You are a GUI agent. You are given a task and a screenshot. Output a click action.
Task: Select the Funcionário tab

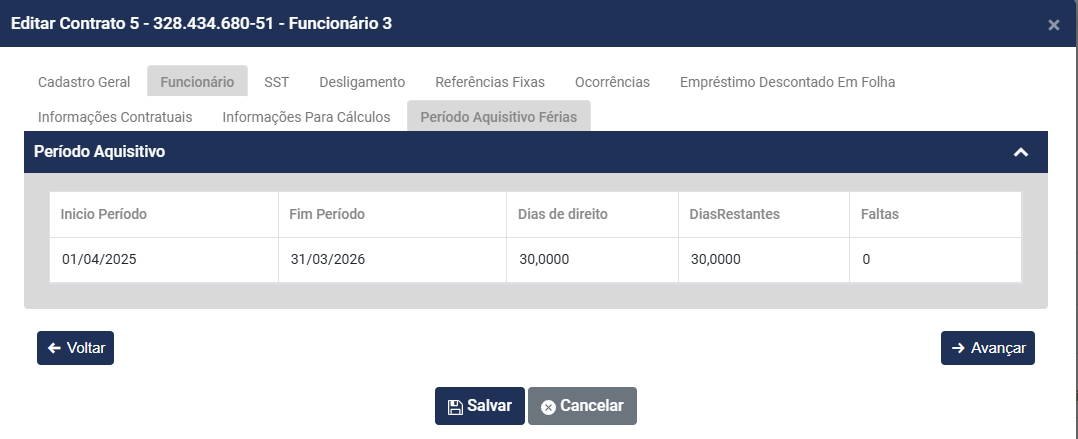coord(197,82)
